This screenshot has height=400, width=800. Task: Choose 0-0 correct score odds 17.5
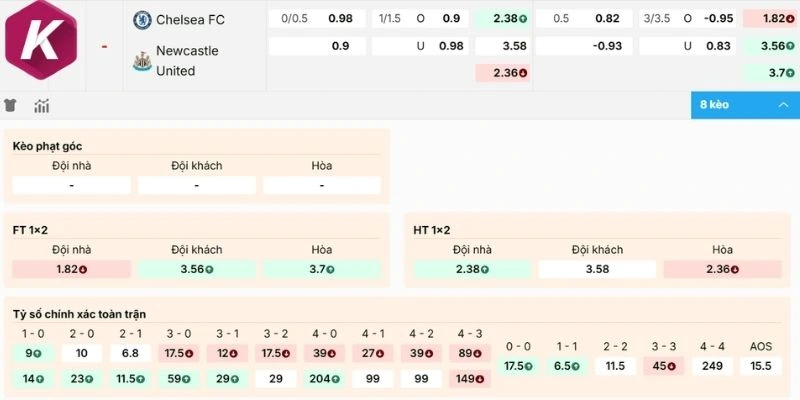point(518,366)
